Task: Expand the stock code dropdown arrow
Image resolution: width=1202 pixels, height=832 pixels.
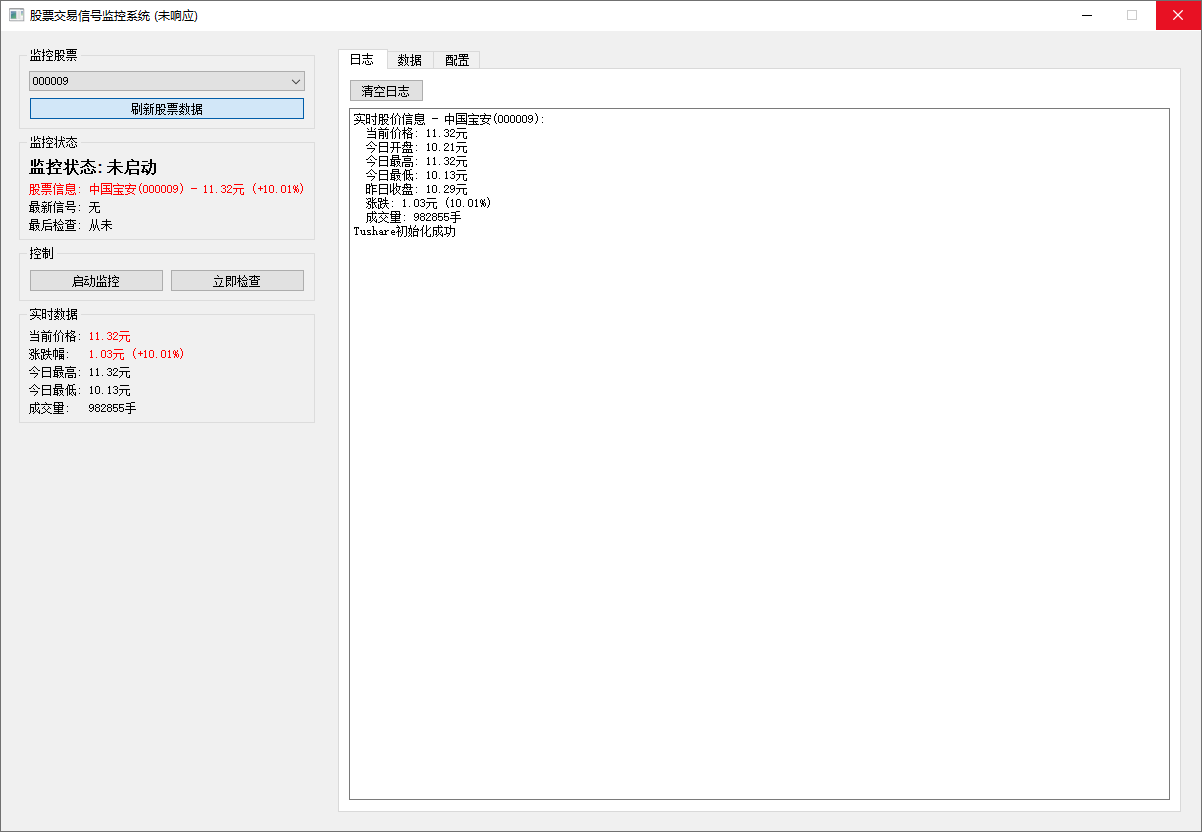Action: click(295, 81)
